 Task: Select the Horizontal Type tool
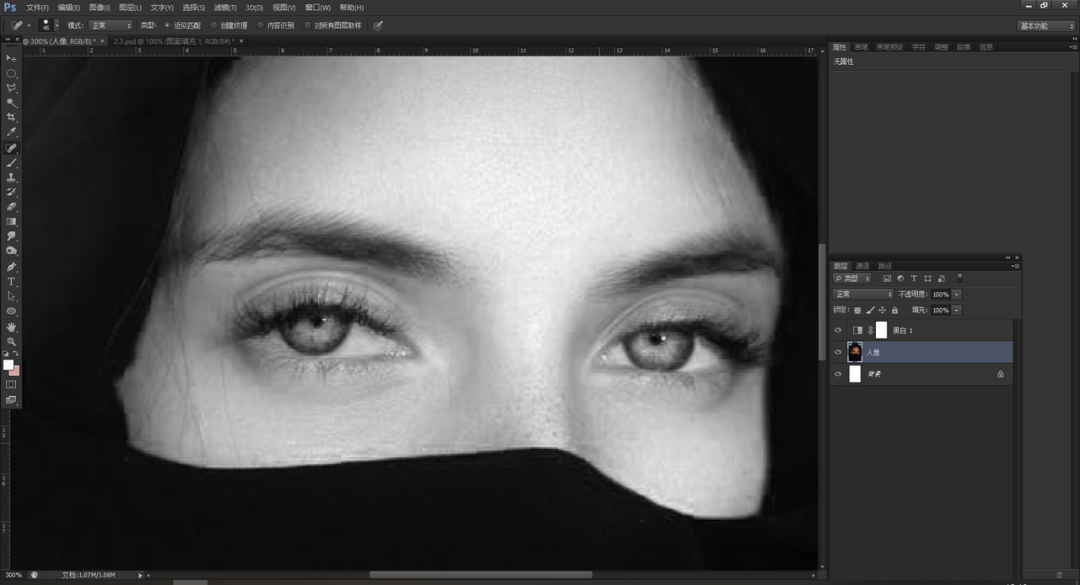(11, 282)
